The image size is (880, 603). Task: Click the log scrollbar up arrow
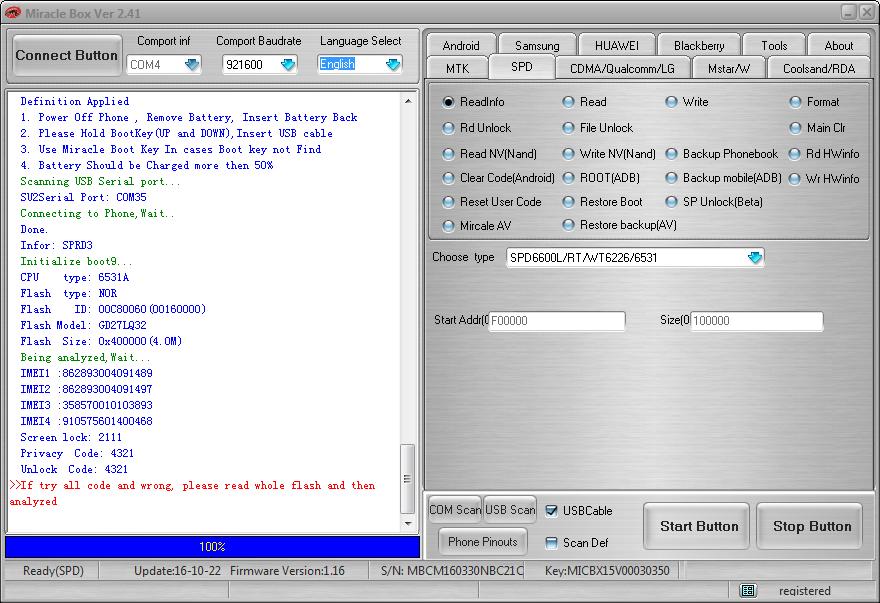click(x=408, y=101)
